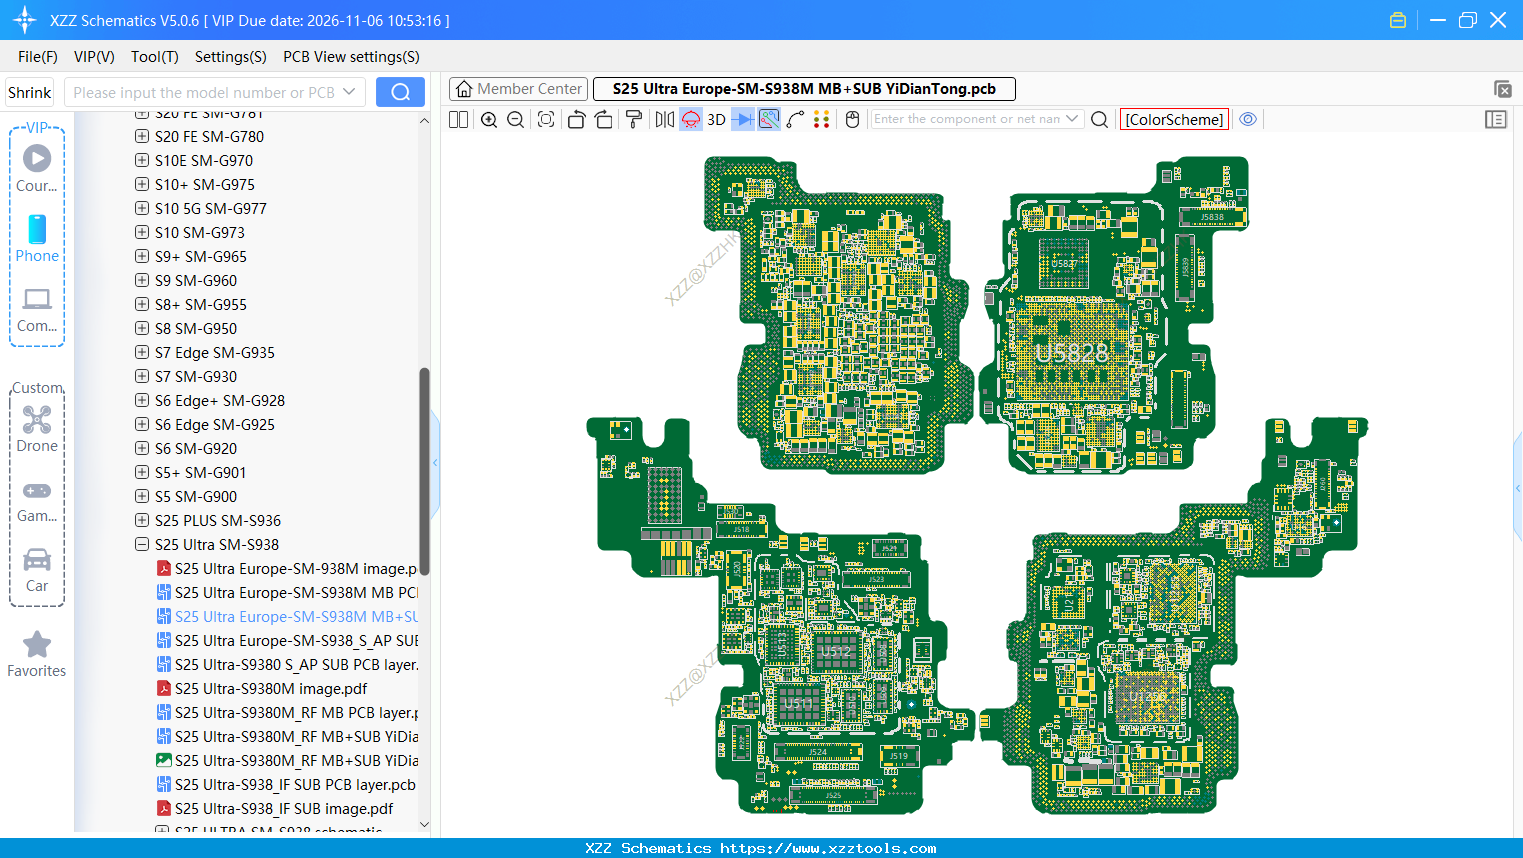This screenshot has height=858, width=1523.
Task: Select the Computer category
Action: point(37,309)
